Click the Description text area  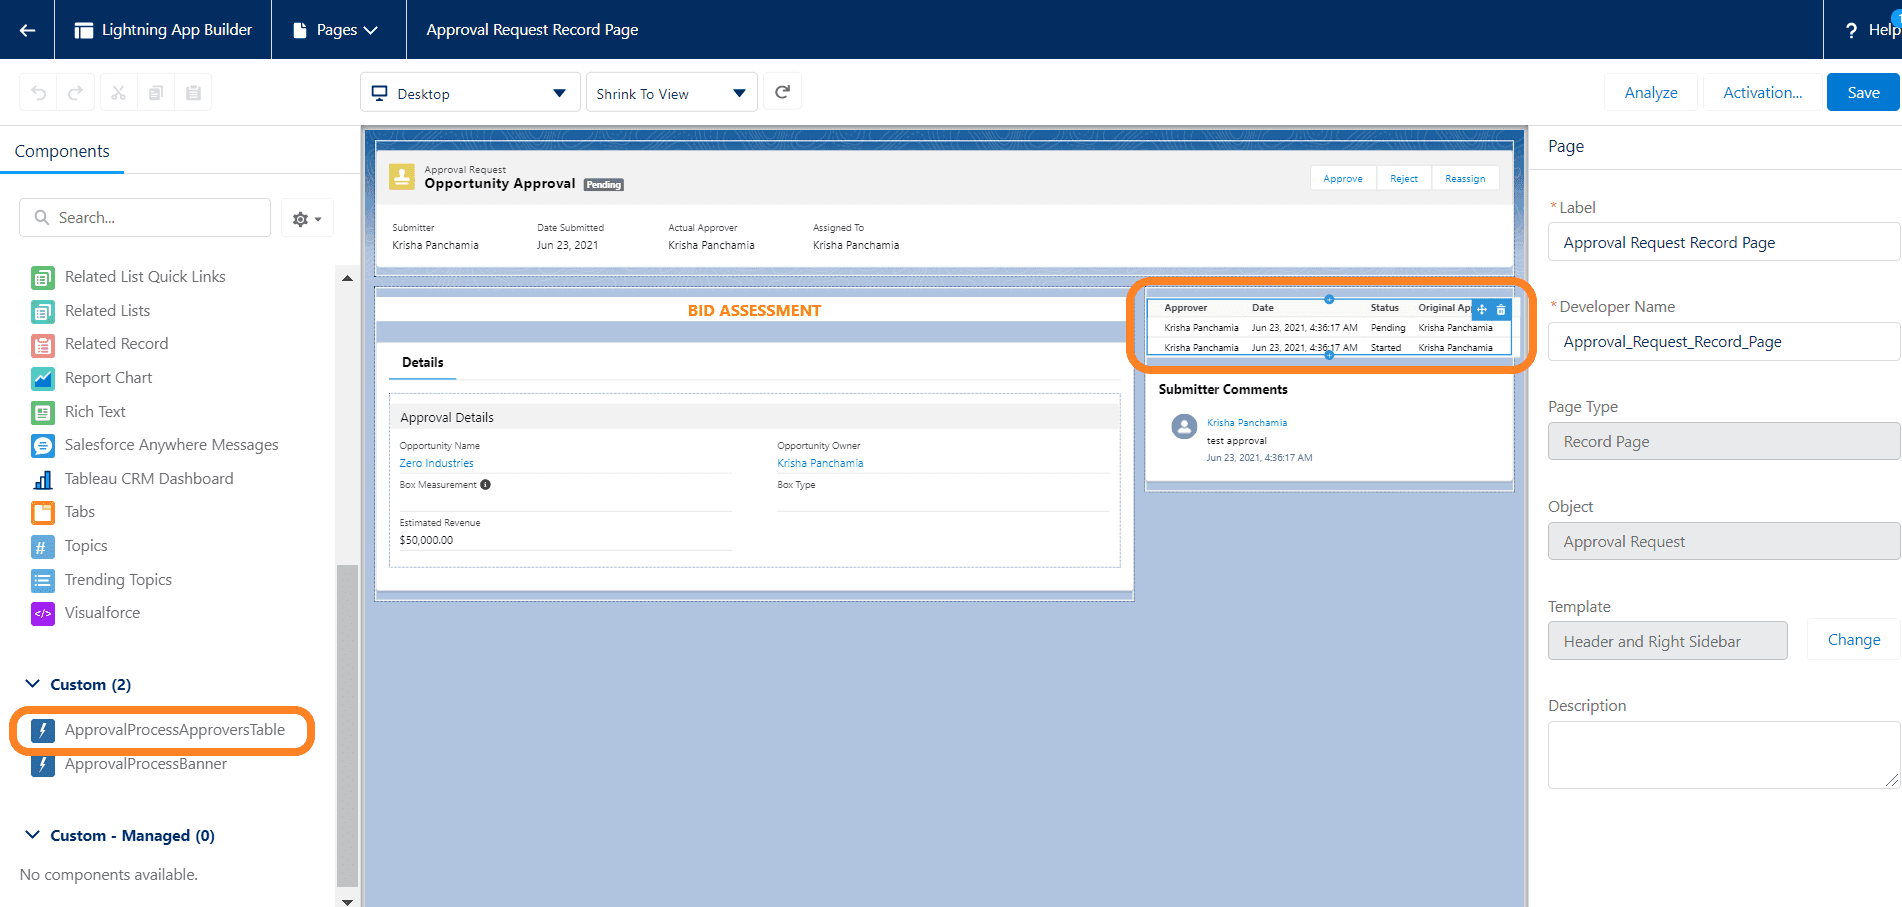click(x=1724, y=755)
